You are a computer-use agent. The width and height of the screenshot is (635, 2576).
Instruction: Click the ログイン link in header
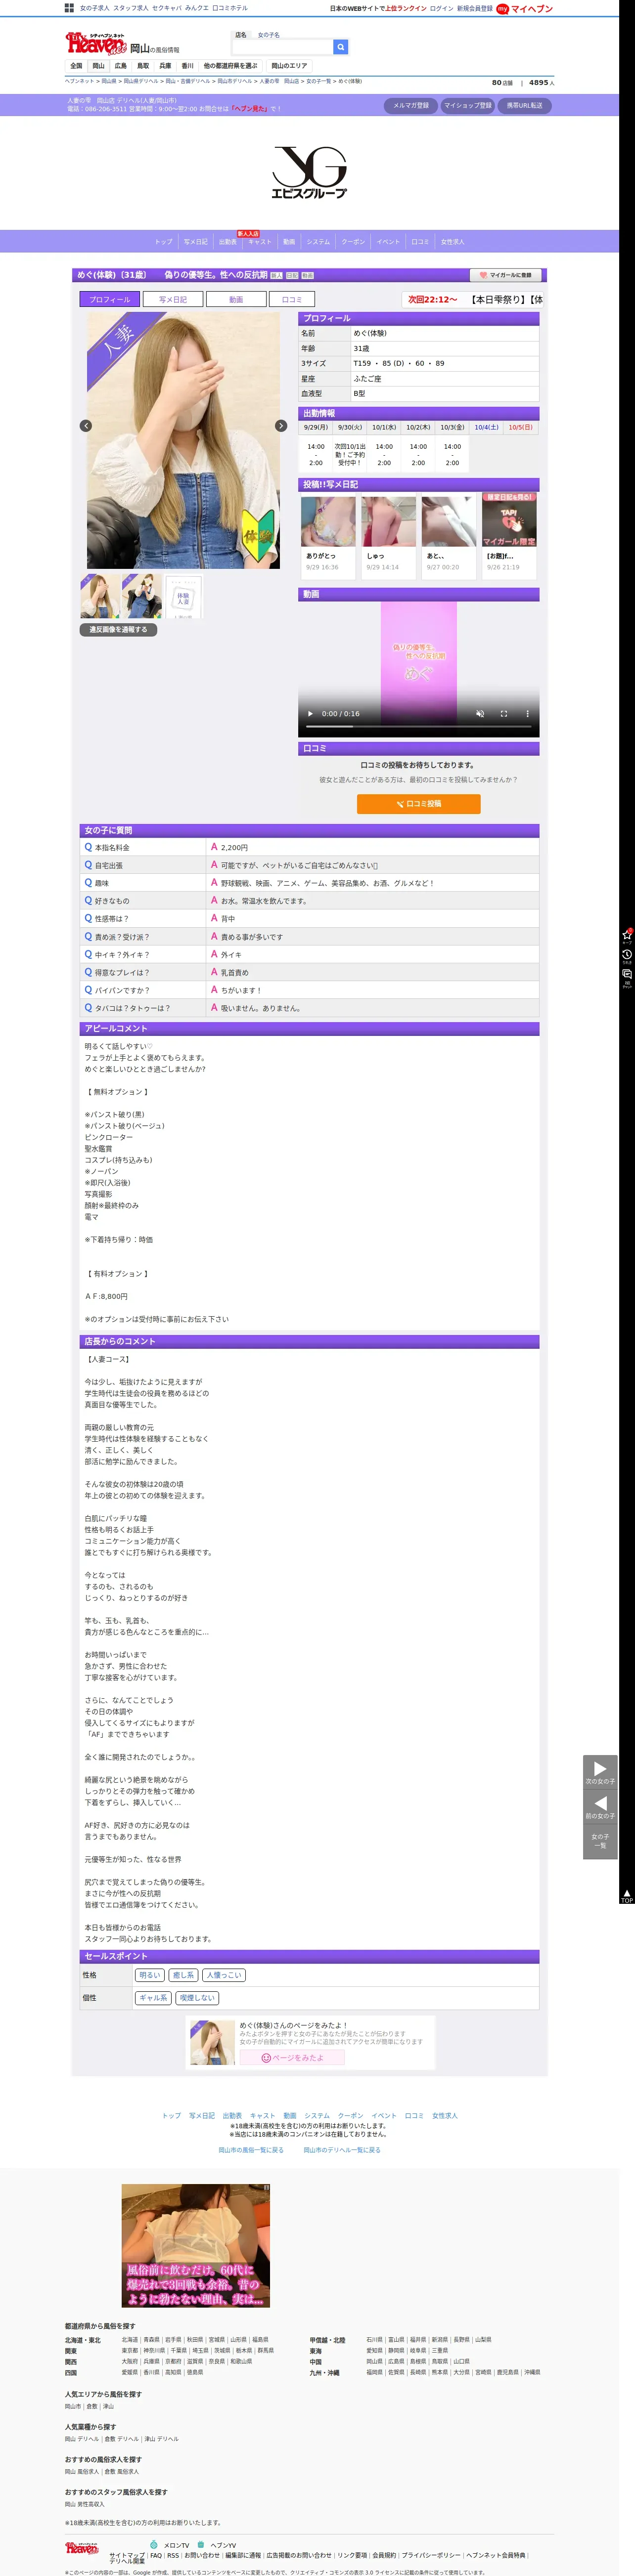click(x=441, y=8)
